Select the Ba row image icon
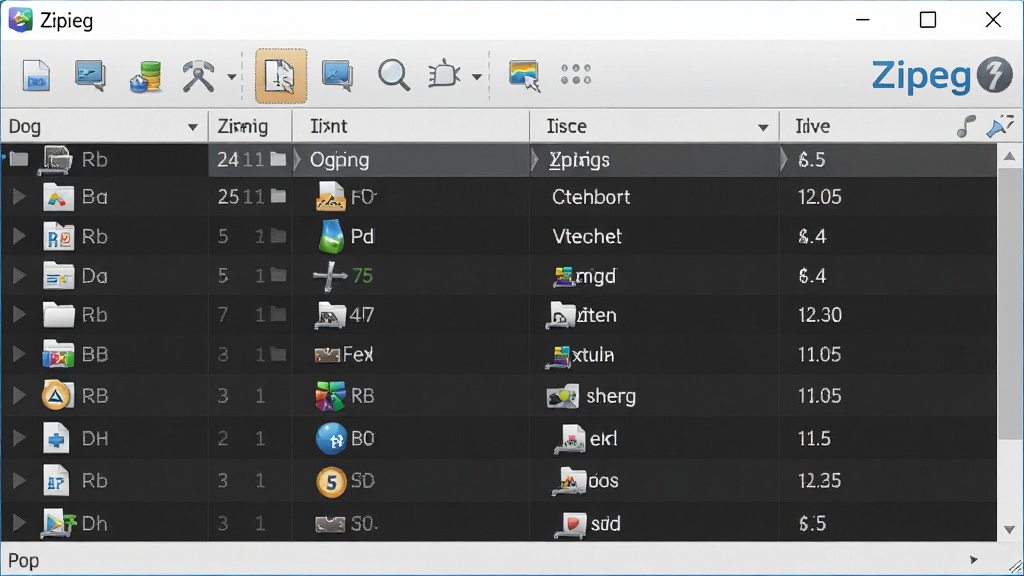The image size is (1024, 576). 58,197
